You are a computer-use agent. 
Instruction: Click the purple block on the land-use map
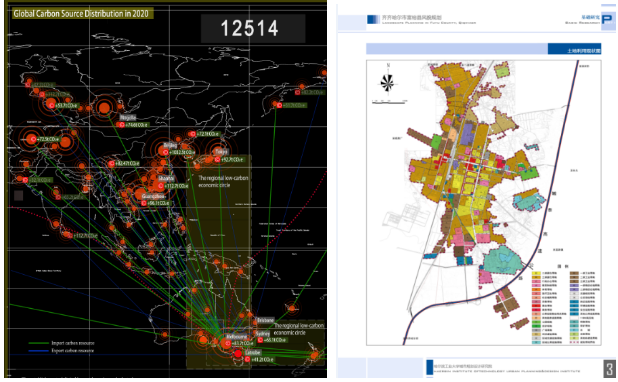tap(467, 134)
